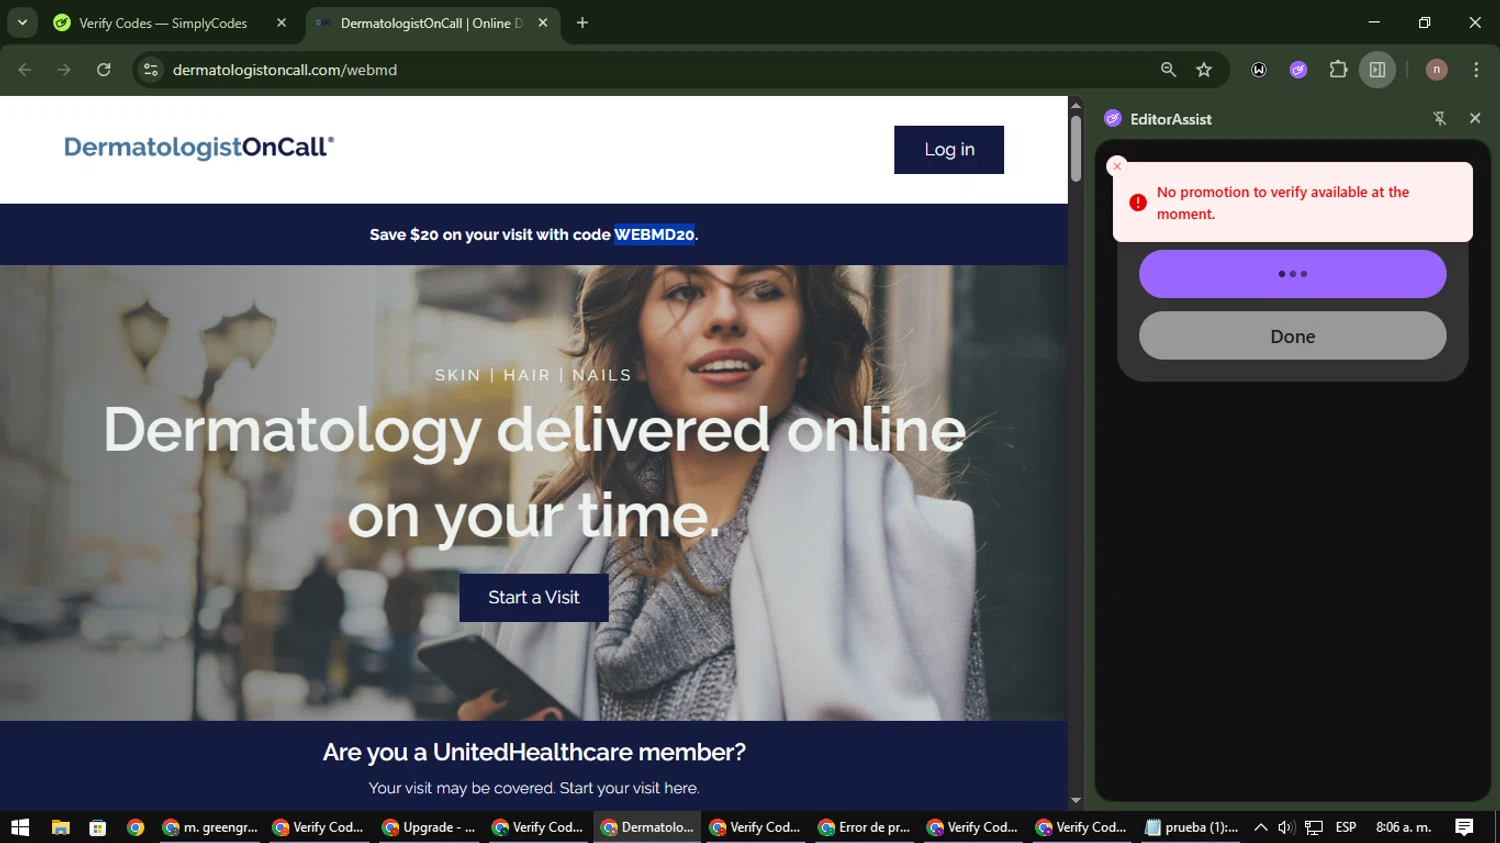Image resolution: width=1500 pixels, height=843 pixels.
Task: Open a new browser tab
Action: [x=582, y=22]
